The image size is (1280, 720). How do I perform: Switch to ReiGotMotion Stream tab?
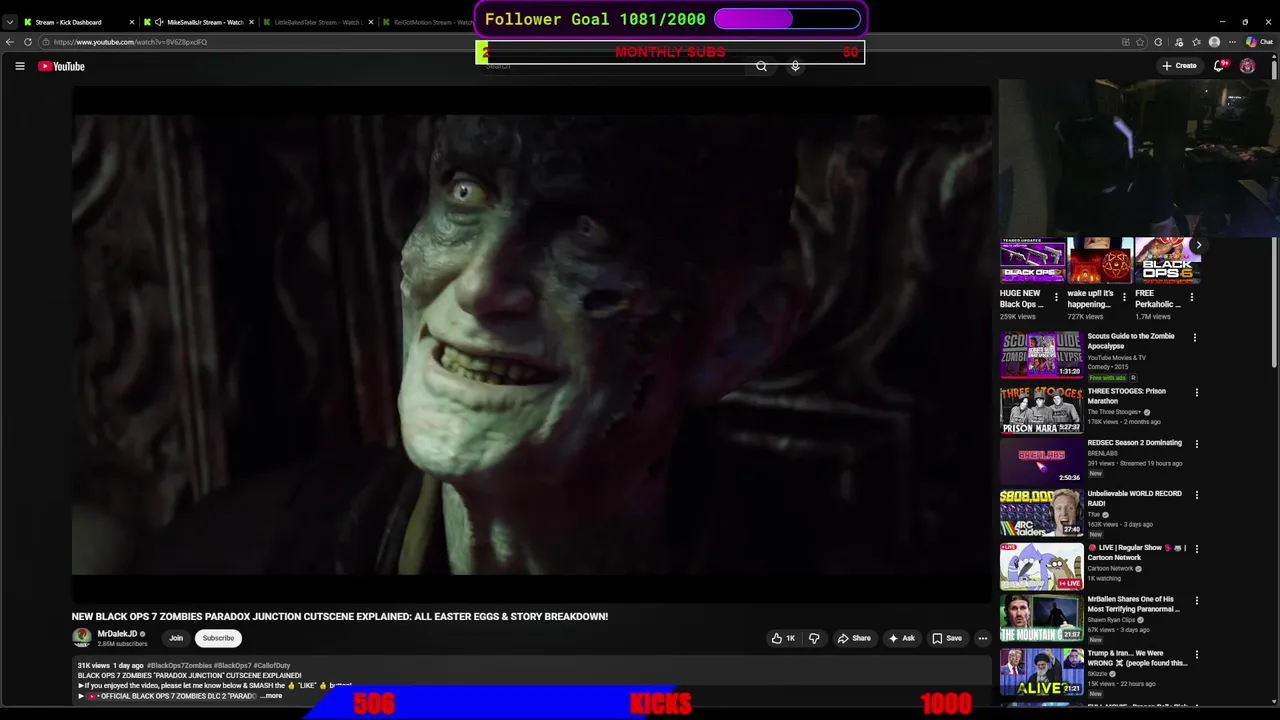pos(428,22)
